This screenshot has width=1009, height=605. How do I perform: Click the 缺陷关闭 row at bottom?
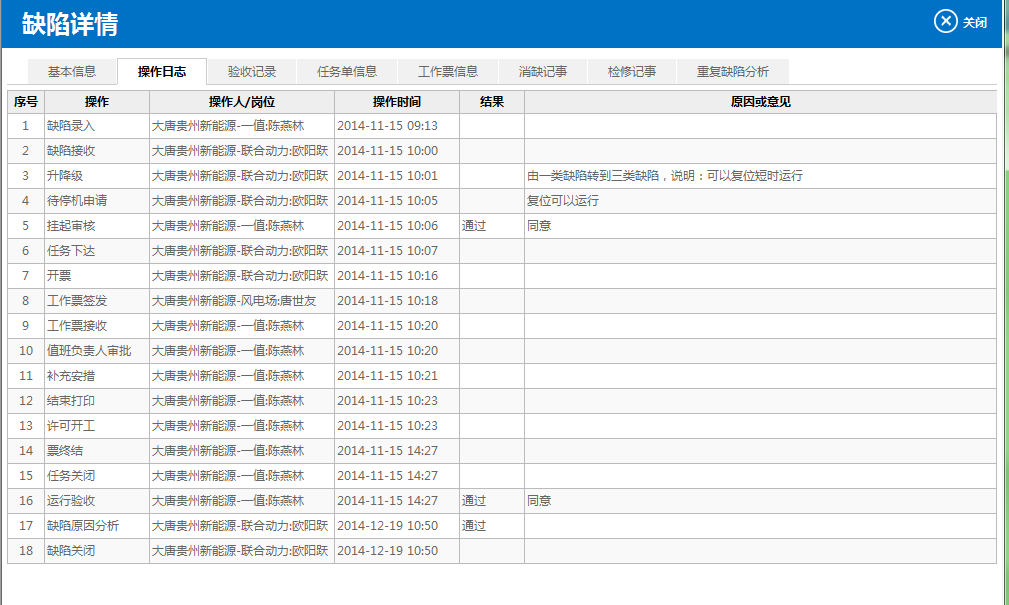[71, 551]
